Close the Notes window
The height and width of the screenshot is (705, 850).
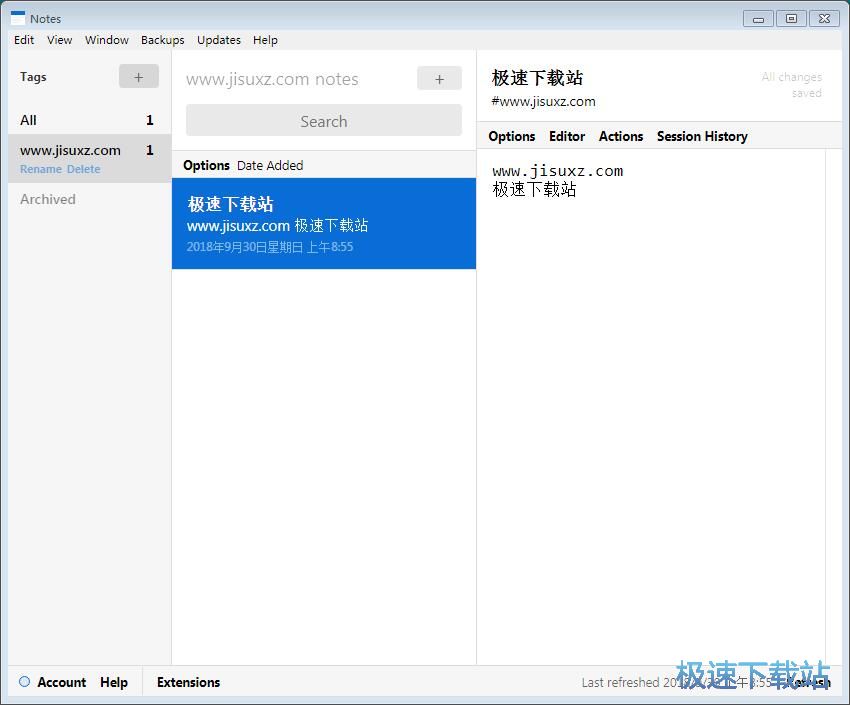coord(824,18)
